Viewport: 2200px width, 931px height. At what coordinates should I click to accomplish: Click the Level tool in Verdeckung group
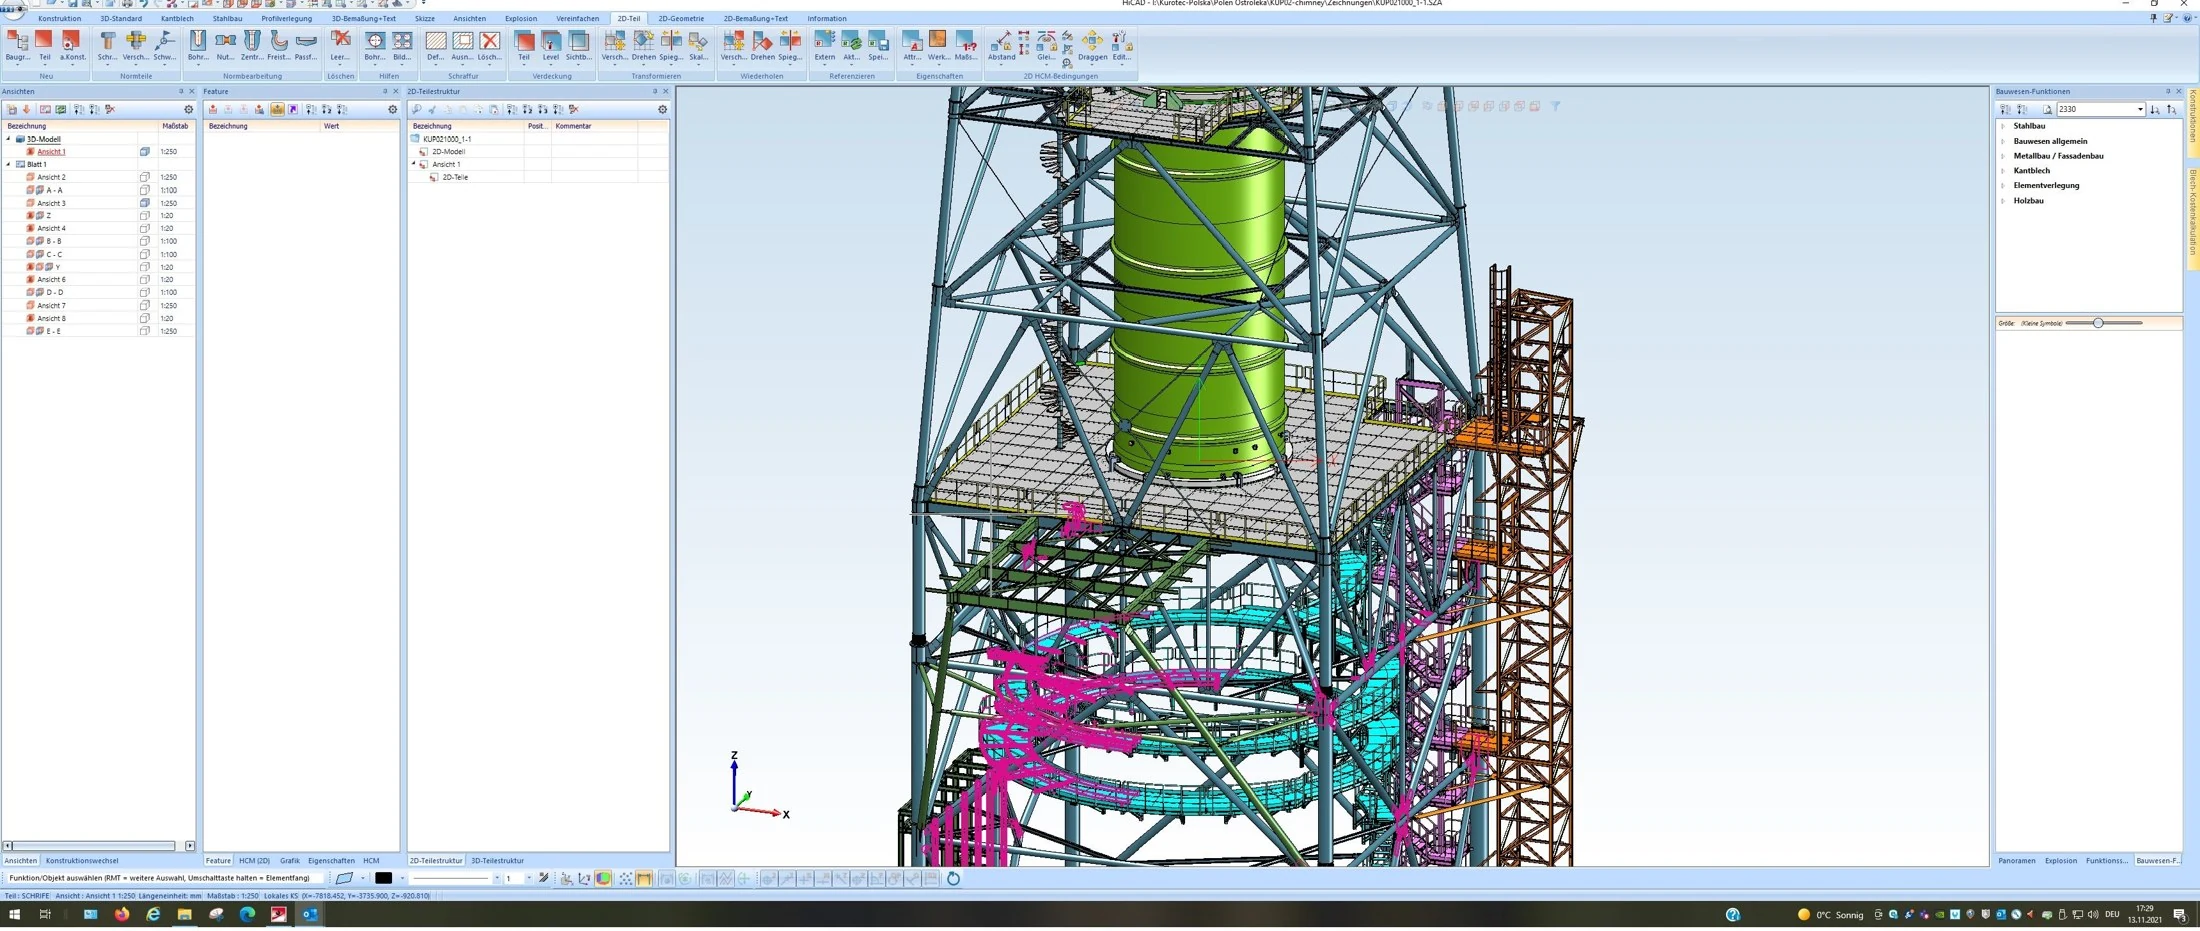pyautogui.click(x=551, y=46)
